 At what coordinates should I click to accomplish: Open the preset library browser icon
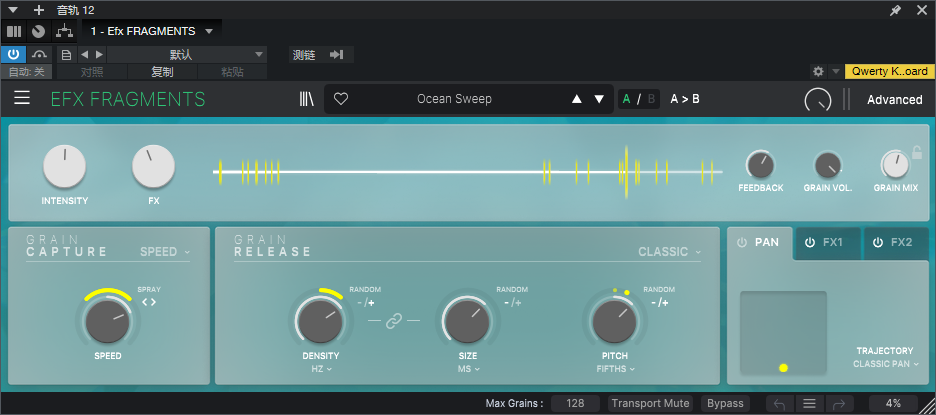click(x=306, y=99)
